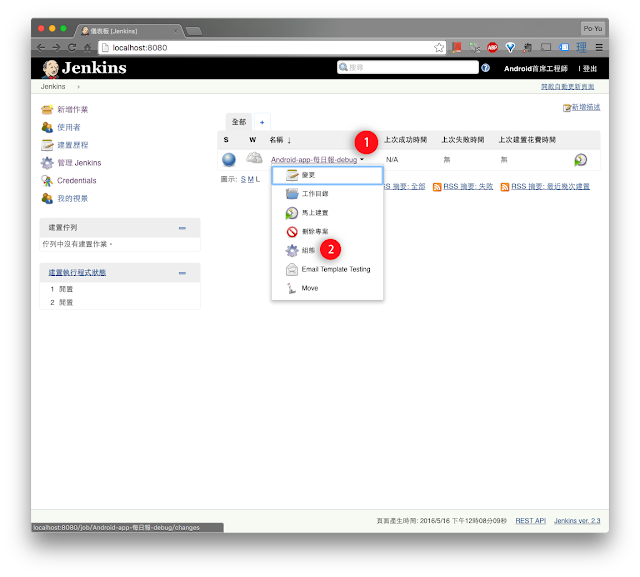The height and width of the screenshot is (577, 640).
Task: Select Move in the context menu
Action: (x=327, y=288)
